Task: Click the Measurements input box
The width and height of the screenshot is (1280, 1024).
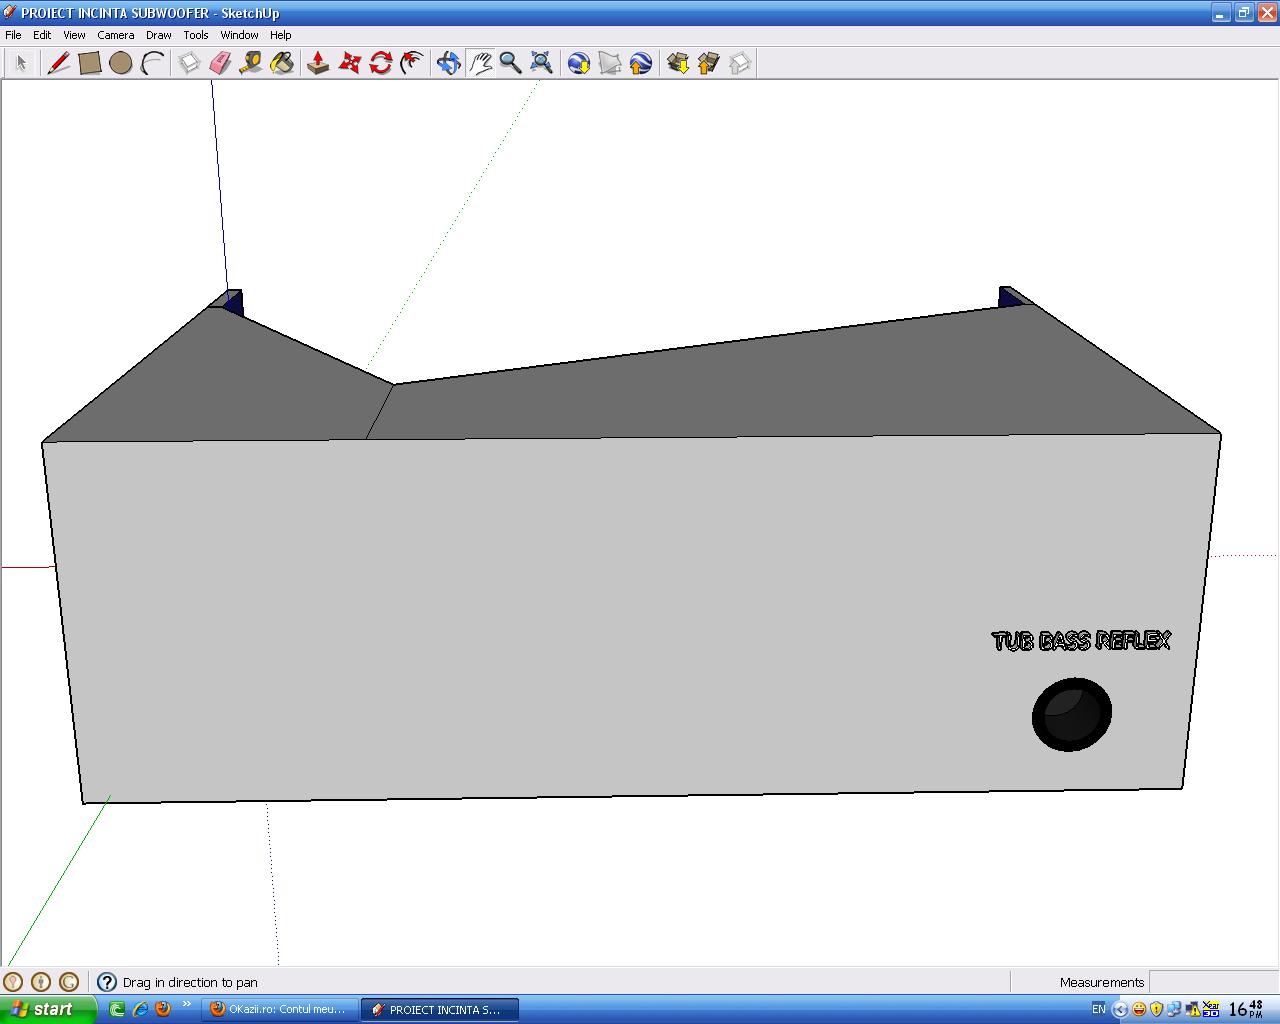Action: (x=1212, y=982)
